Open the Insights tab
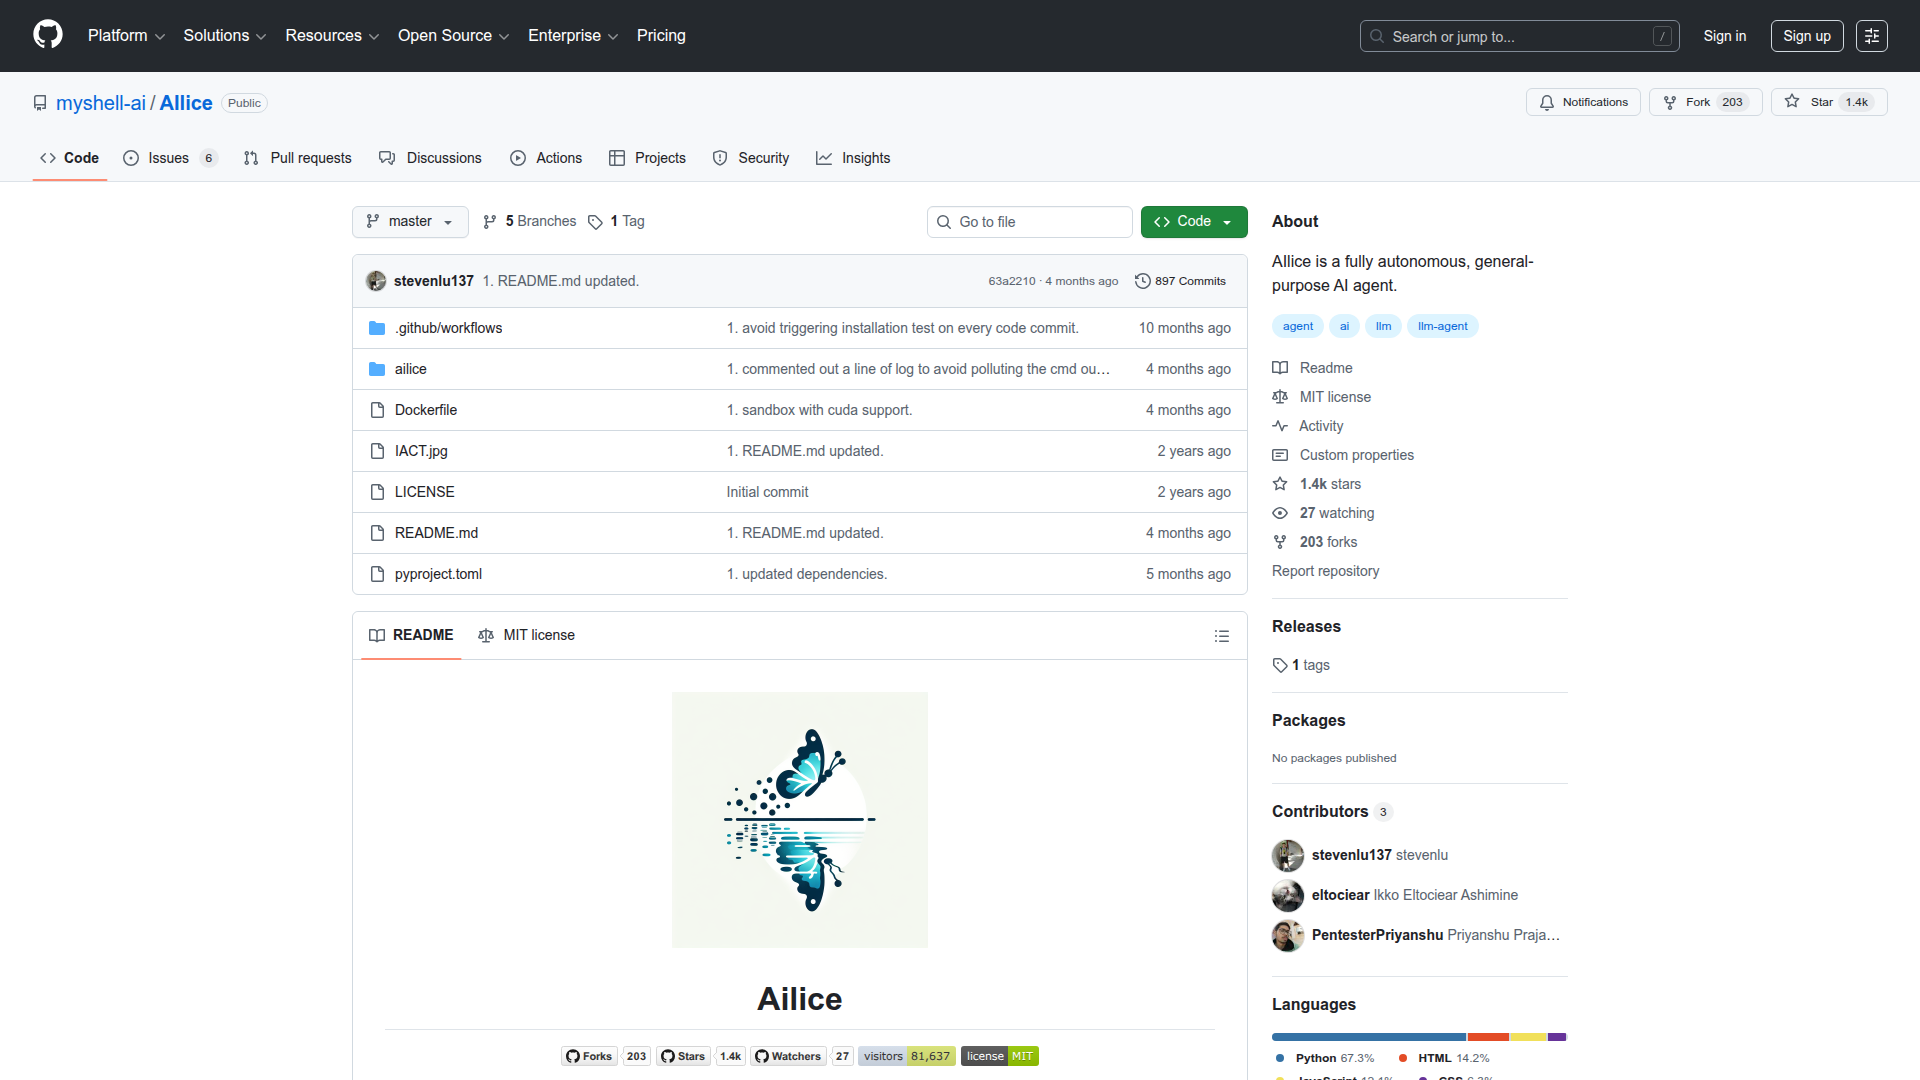Screen dimensions: 1920x1080 point(853,158)
